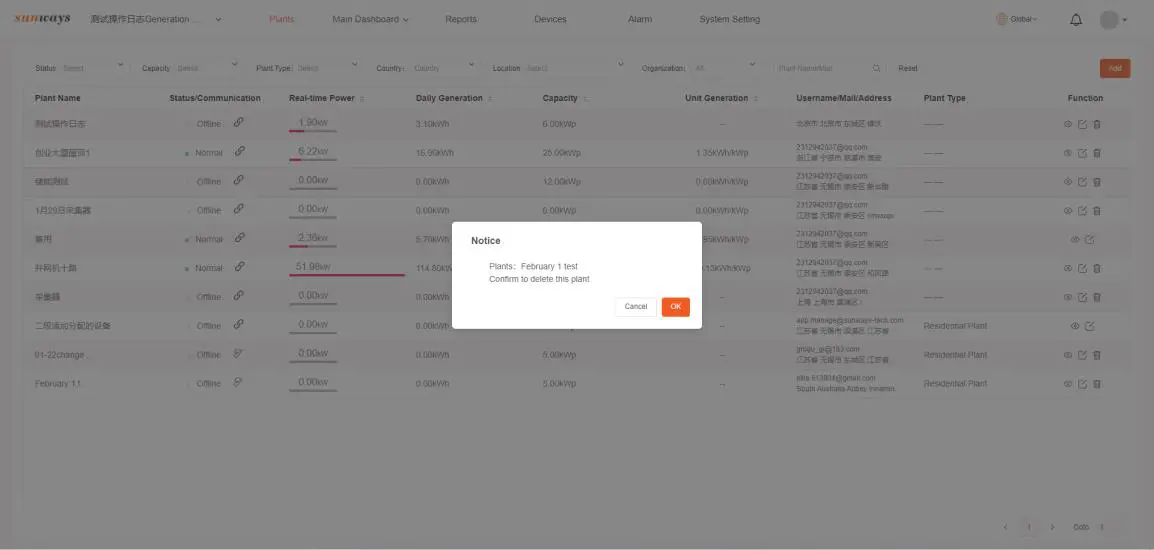
Task: Click the search magnifier in Plant Name field
Action: tap(877, 68)
